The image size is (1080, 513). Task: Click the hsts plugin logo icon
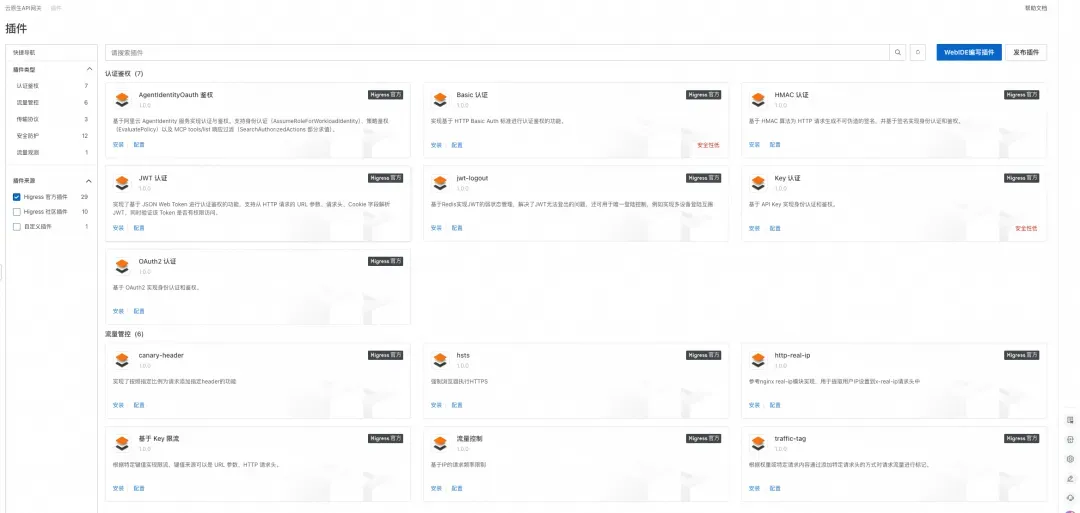[440, 360]
